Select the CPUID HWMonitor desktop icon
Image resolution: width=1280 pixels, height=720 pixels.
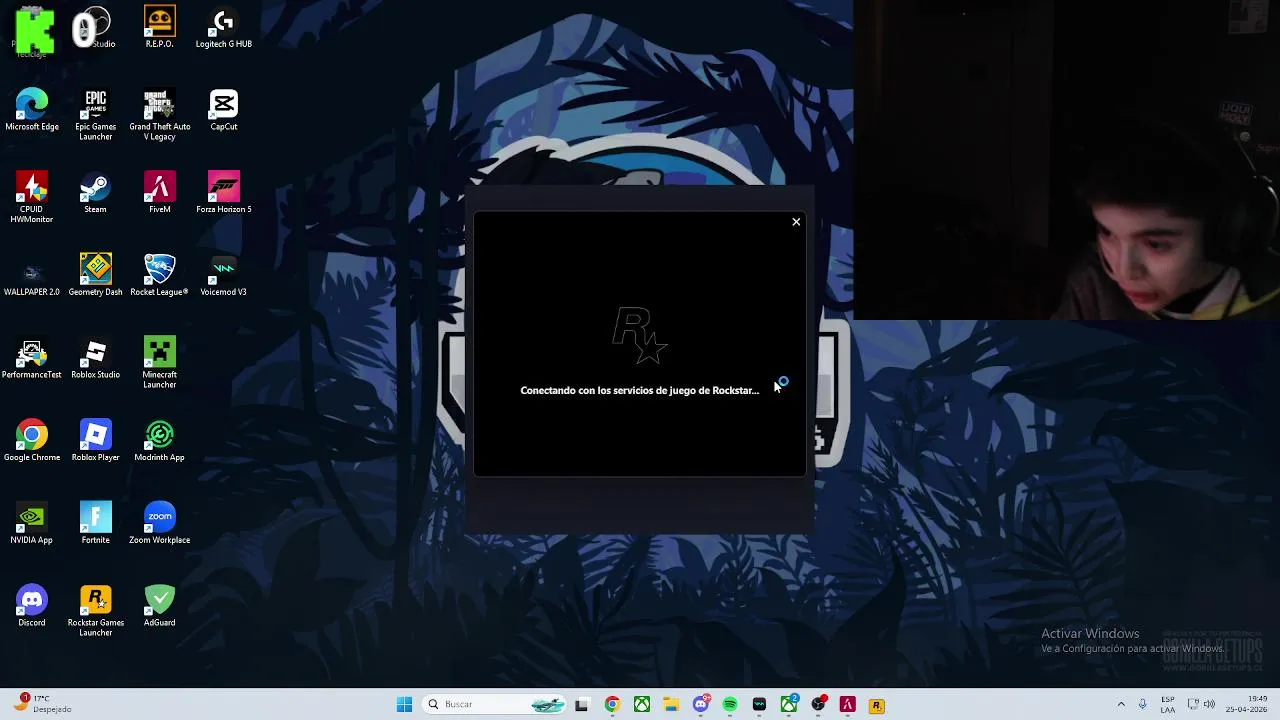(32, 197)
